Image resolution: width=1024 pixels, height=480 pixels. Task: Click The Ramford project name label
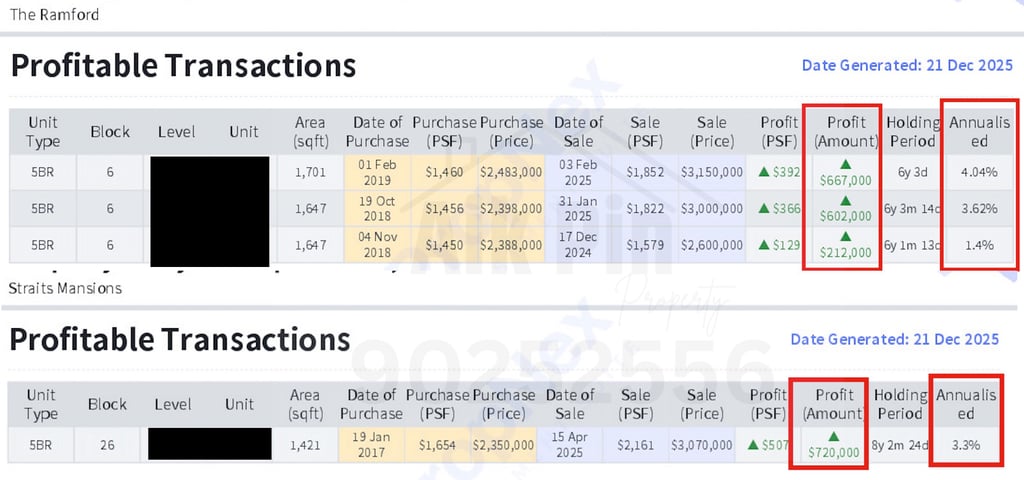tap(55, 15)
